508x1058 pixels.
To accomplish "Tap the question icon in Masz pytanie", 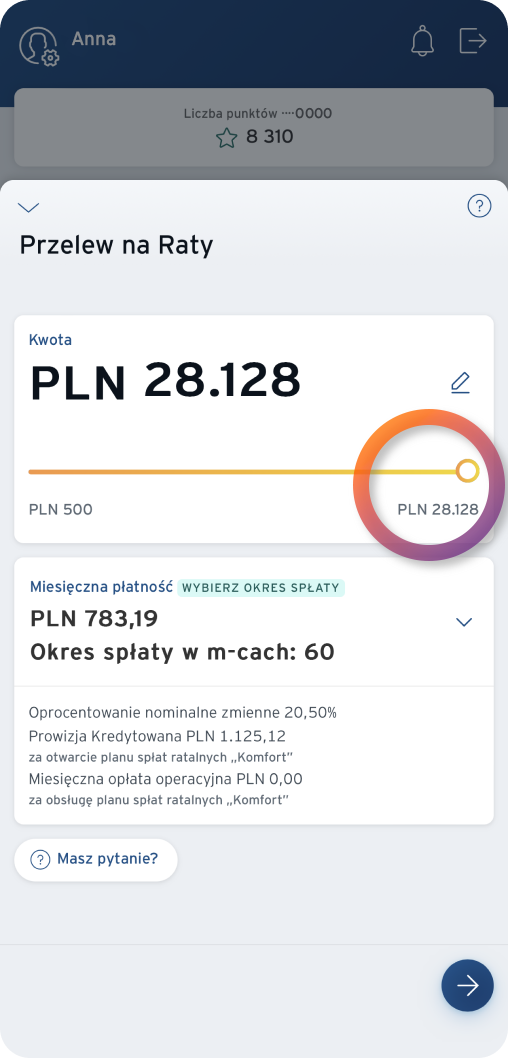I will [40, 860].
